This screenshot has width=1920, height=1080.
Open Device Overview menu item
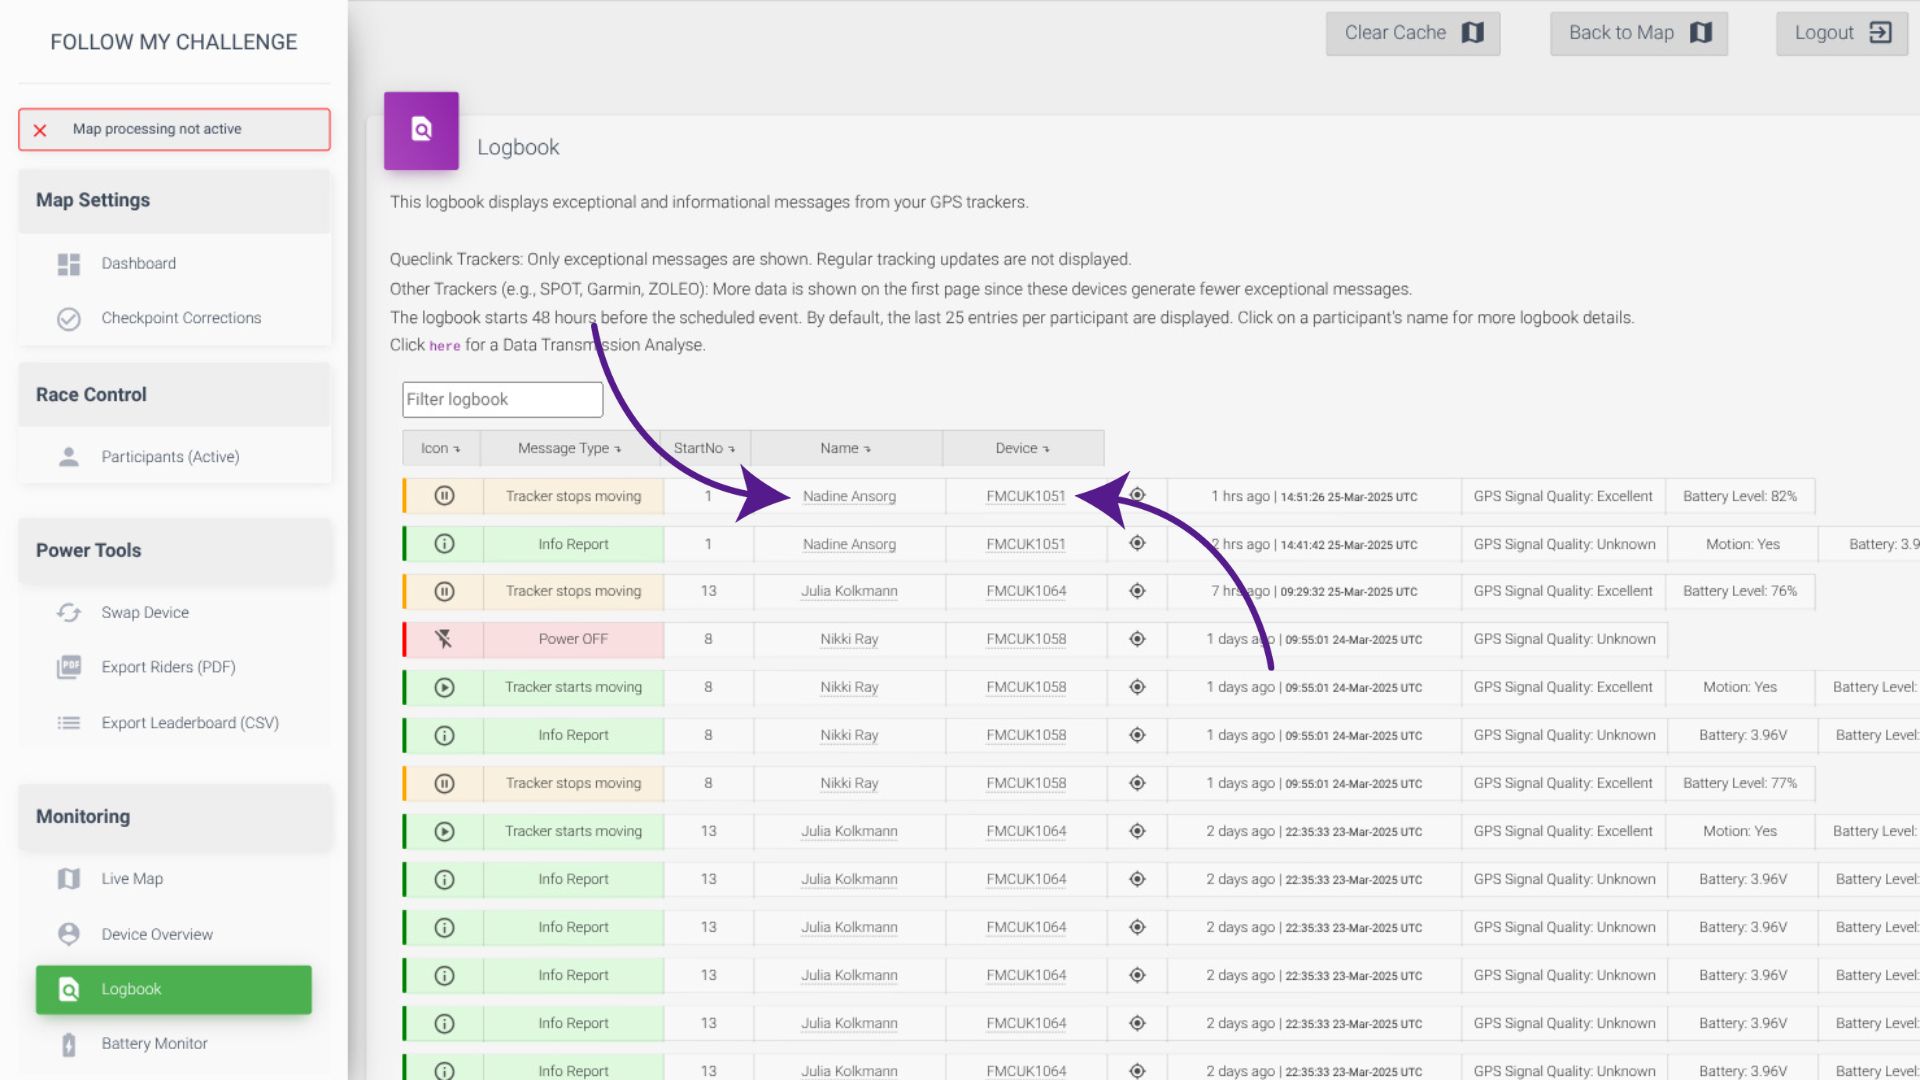click(157, 934)
